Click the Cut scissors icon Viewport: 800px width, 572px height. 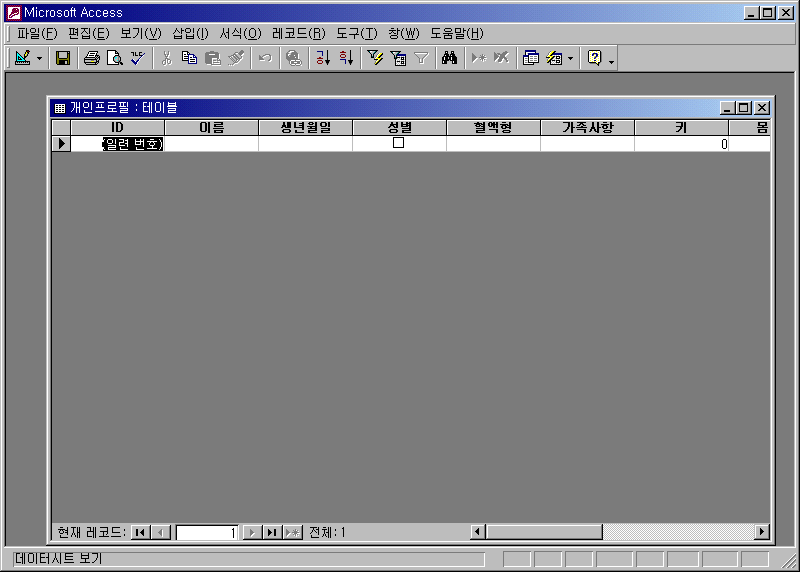[166, 58]
